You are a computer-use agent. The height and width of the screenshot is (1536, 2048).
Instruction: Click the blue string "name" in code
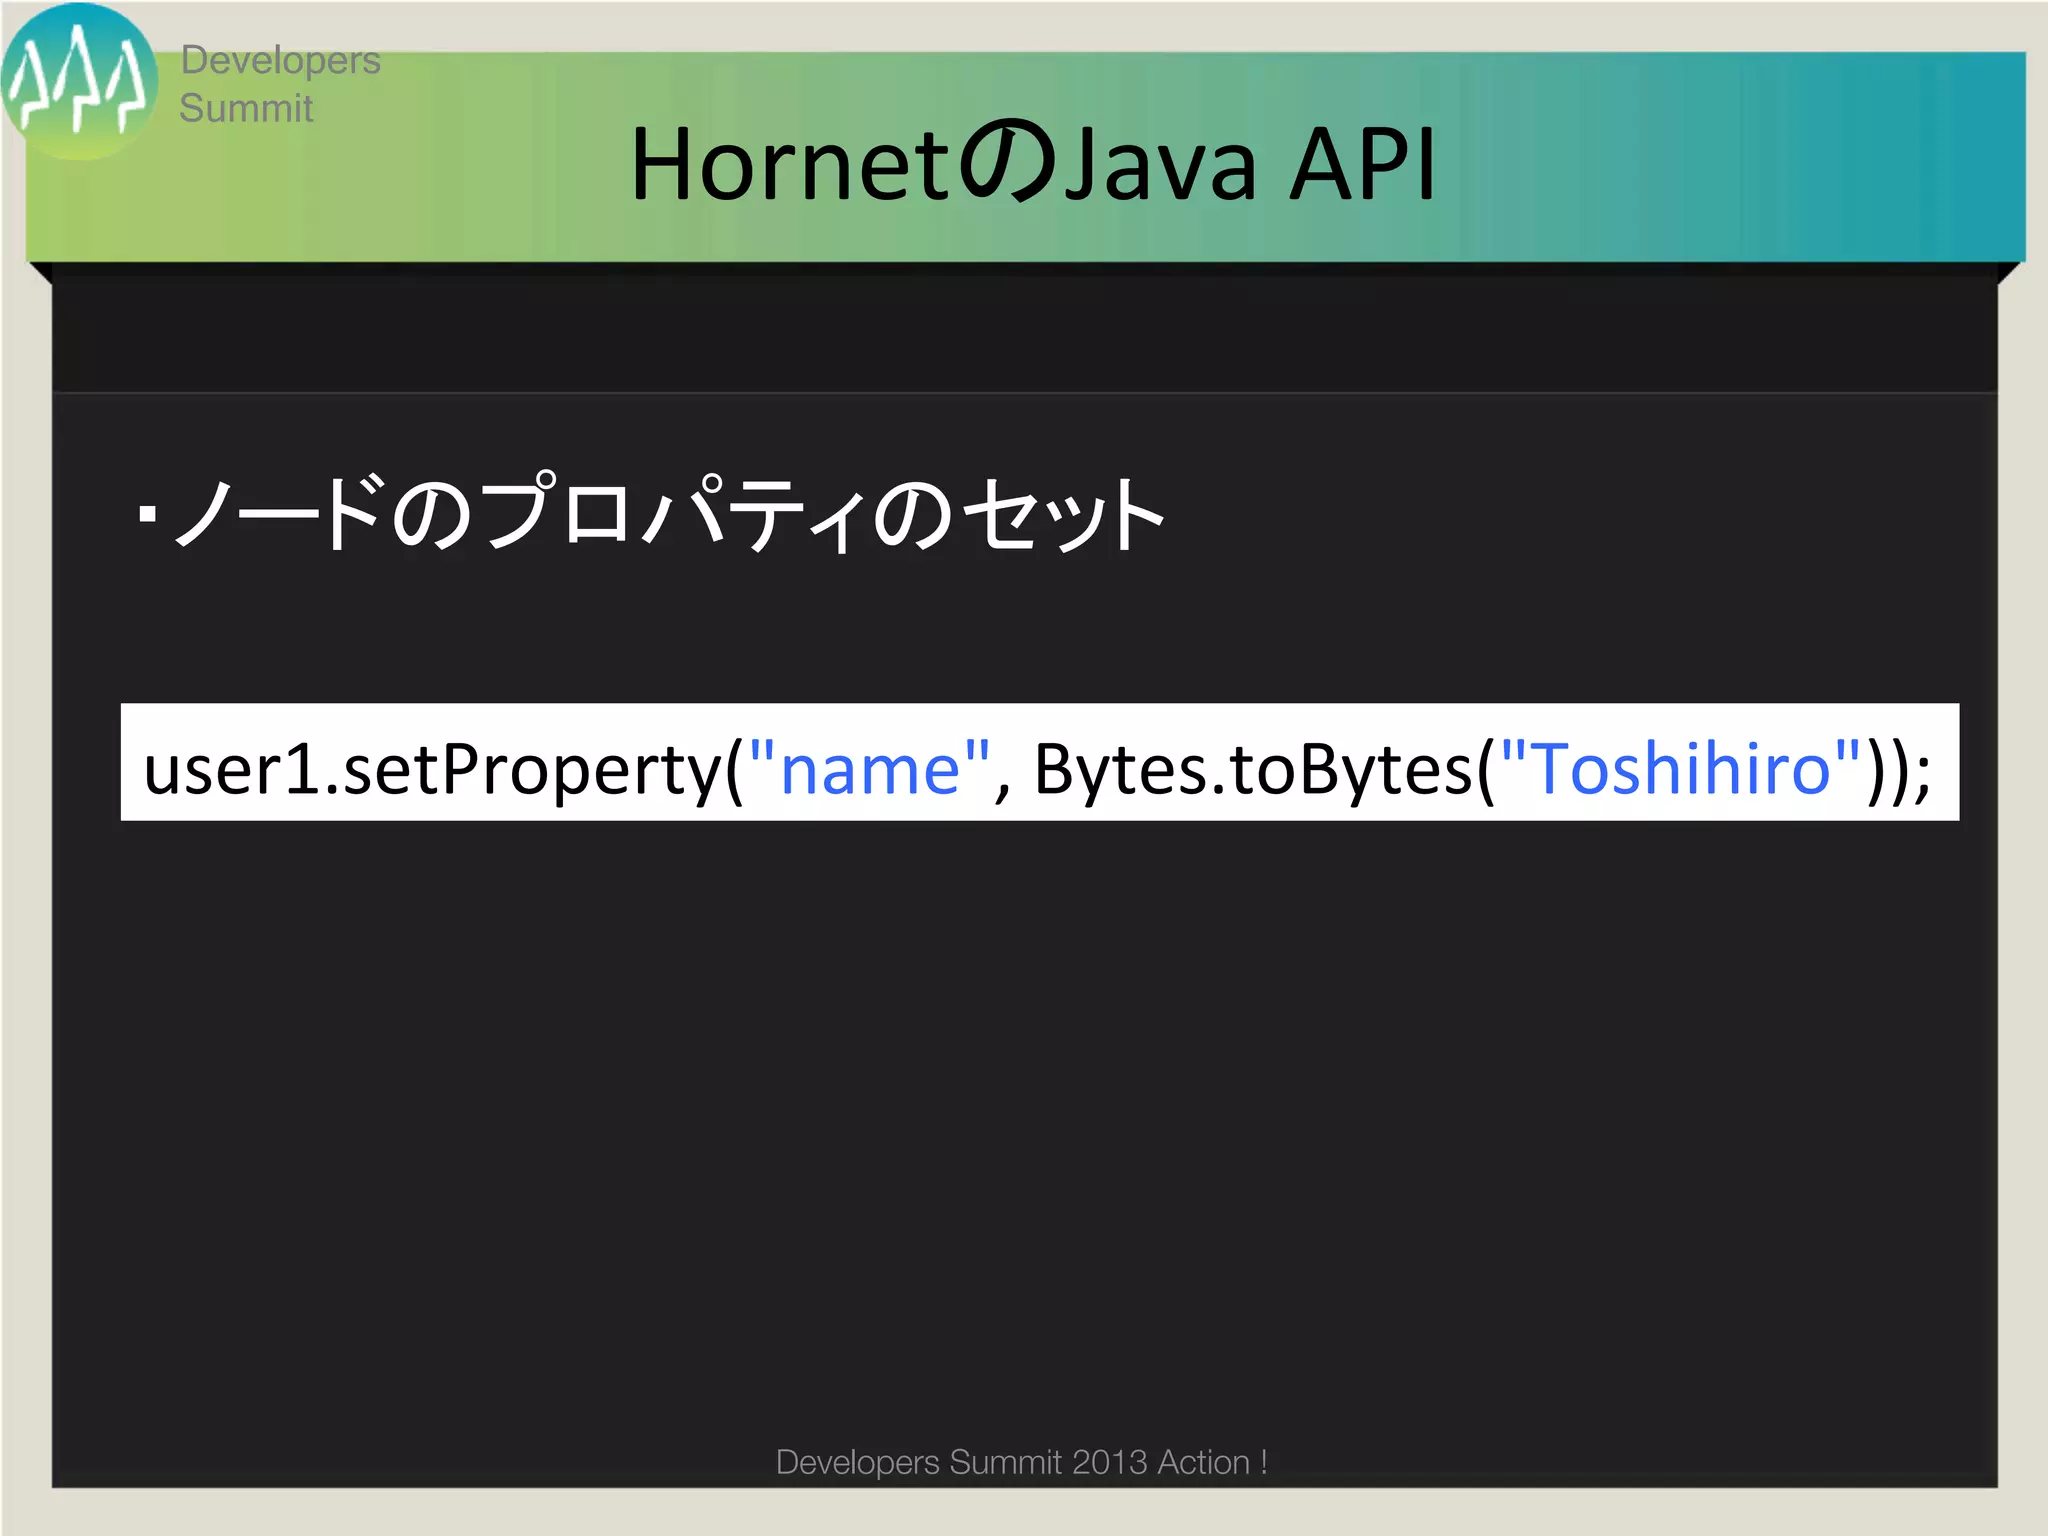[x=869, y=768]
